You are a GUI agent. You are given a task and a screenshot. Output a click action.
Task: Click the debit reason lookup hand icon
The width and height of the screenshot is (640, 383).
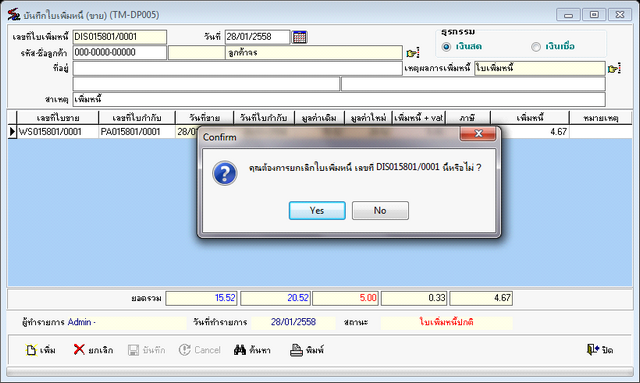(x=614, y=69)
